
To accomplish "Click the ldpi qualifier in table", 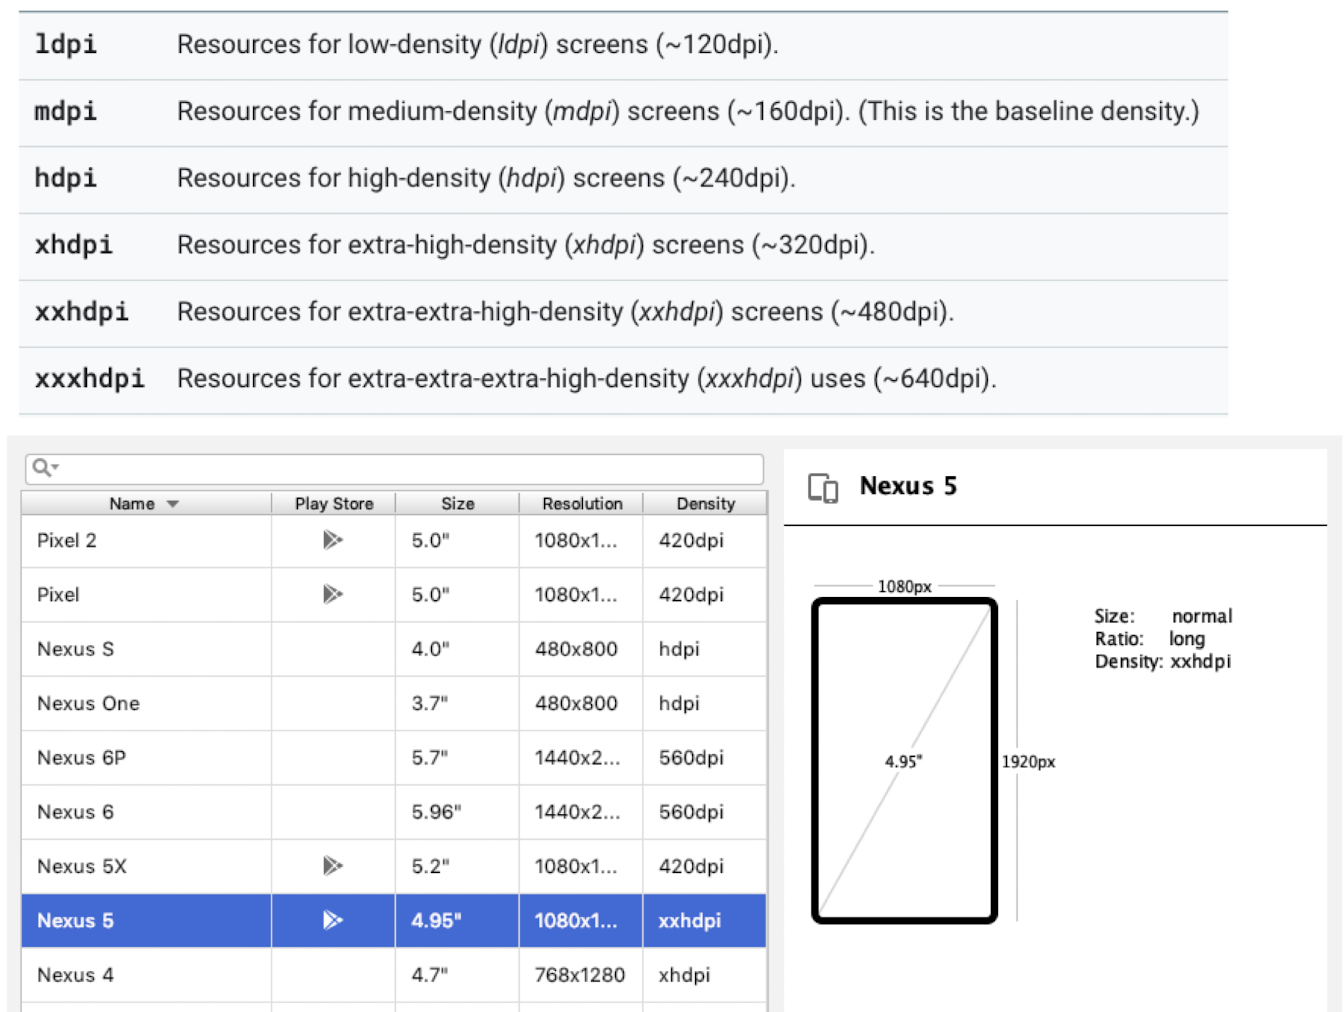I will [x=66, y=45].
